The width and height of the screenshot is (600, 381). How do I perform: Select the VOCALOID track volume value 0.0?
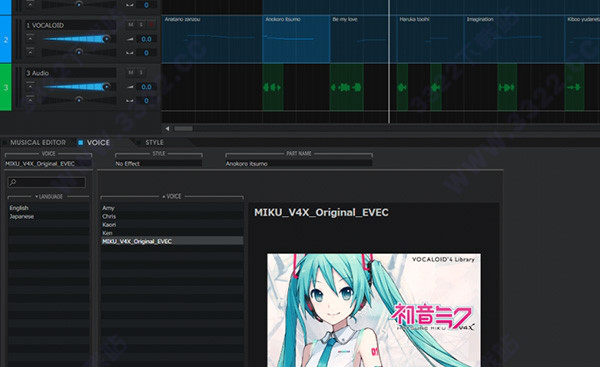(147, 39)
